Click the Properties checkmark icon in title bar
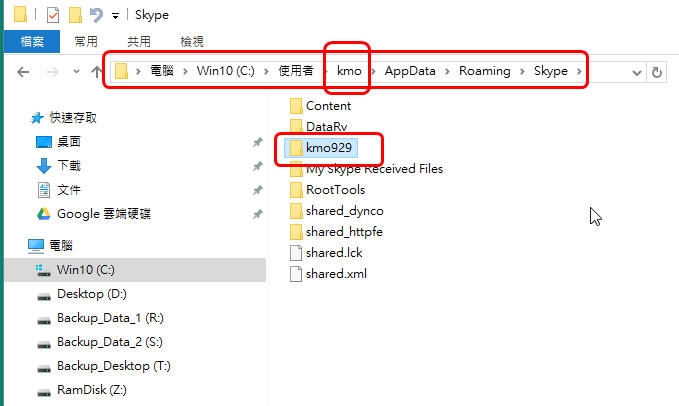This screenshot has width=679, height=406. pyautogui.click(x=53, y=15)
